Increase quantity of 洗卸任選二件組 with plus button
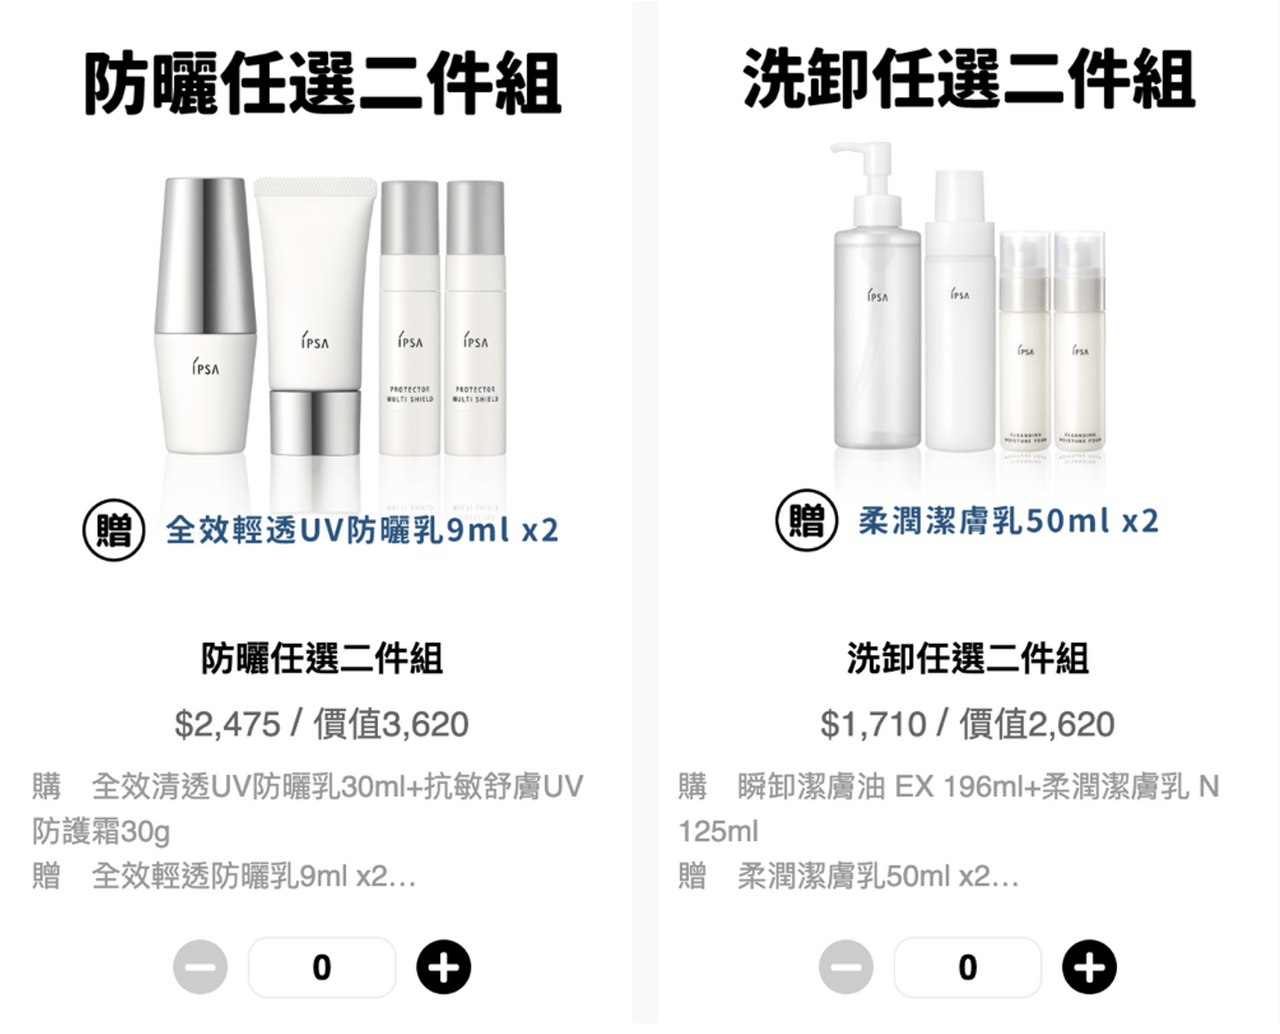The width and height of the screenshot is (1280, 1034). coord(1089,967)
